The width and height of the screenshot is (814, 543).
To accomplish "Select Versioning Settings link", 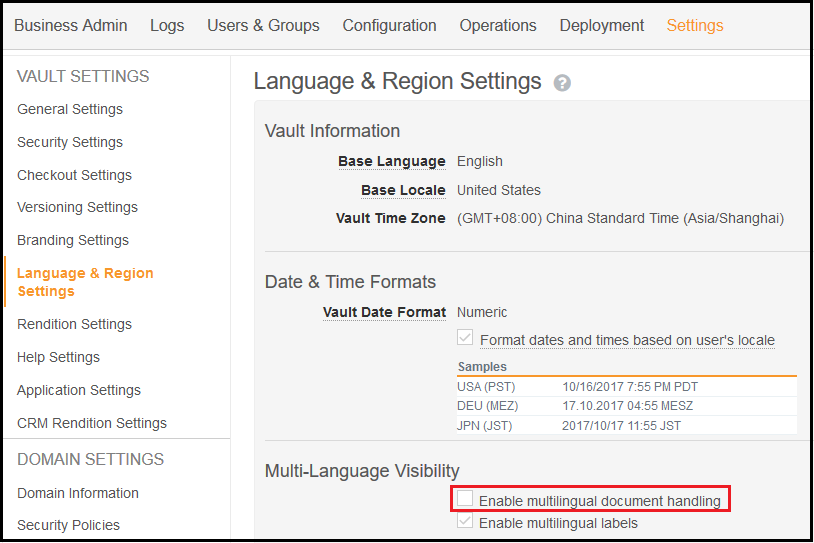I will (77, 207).
